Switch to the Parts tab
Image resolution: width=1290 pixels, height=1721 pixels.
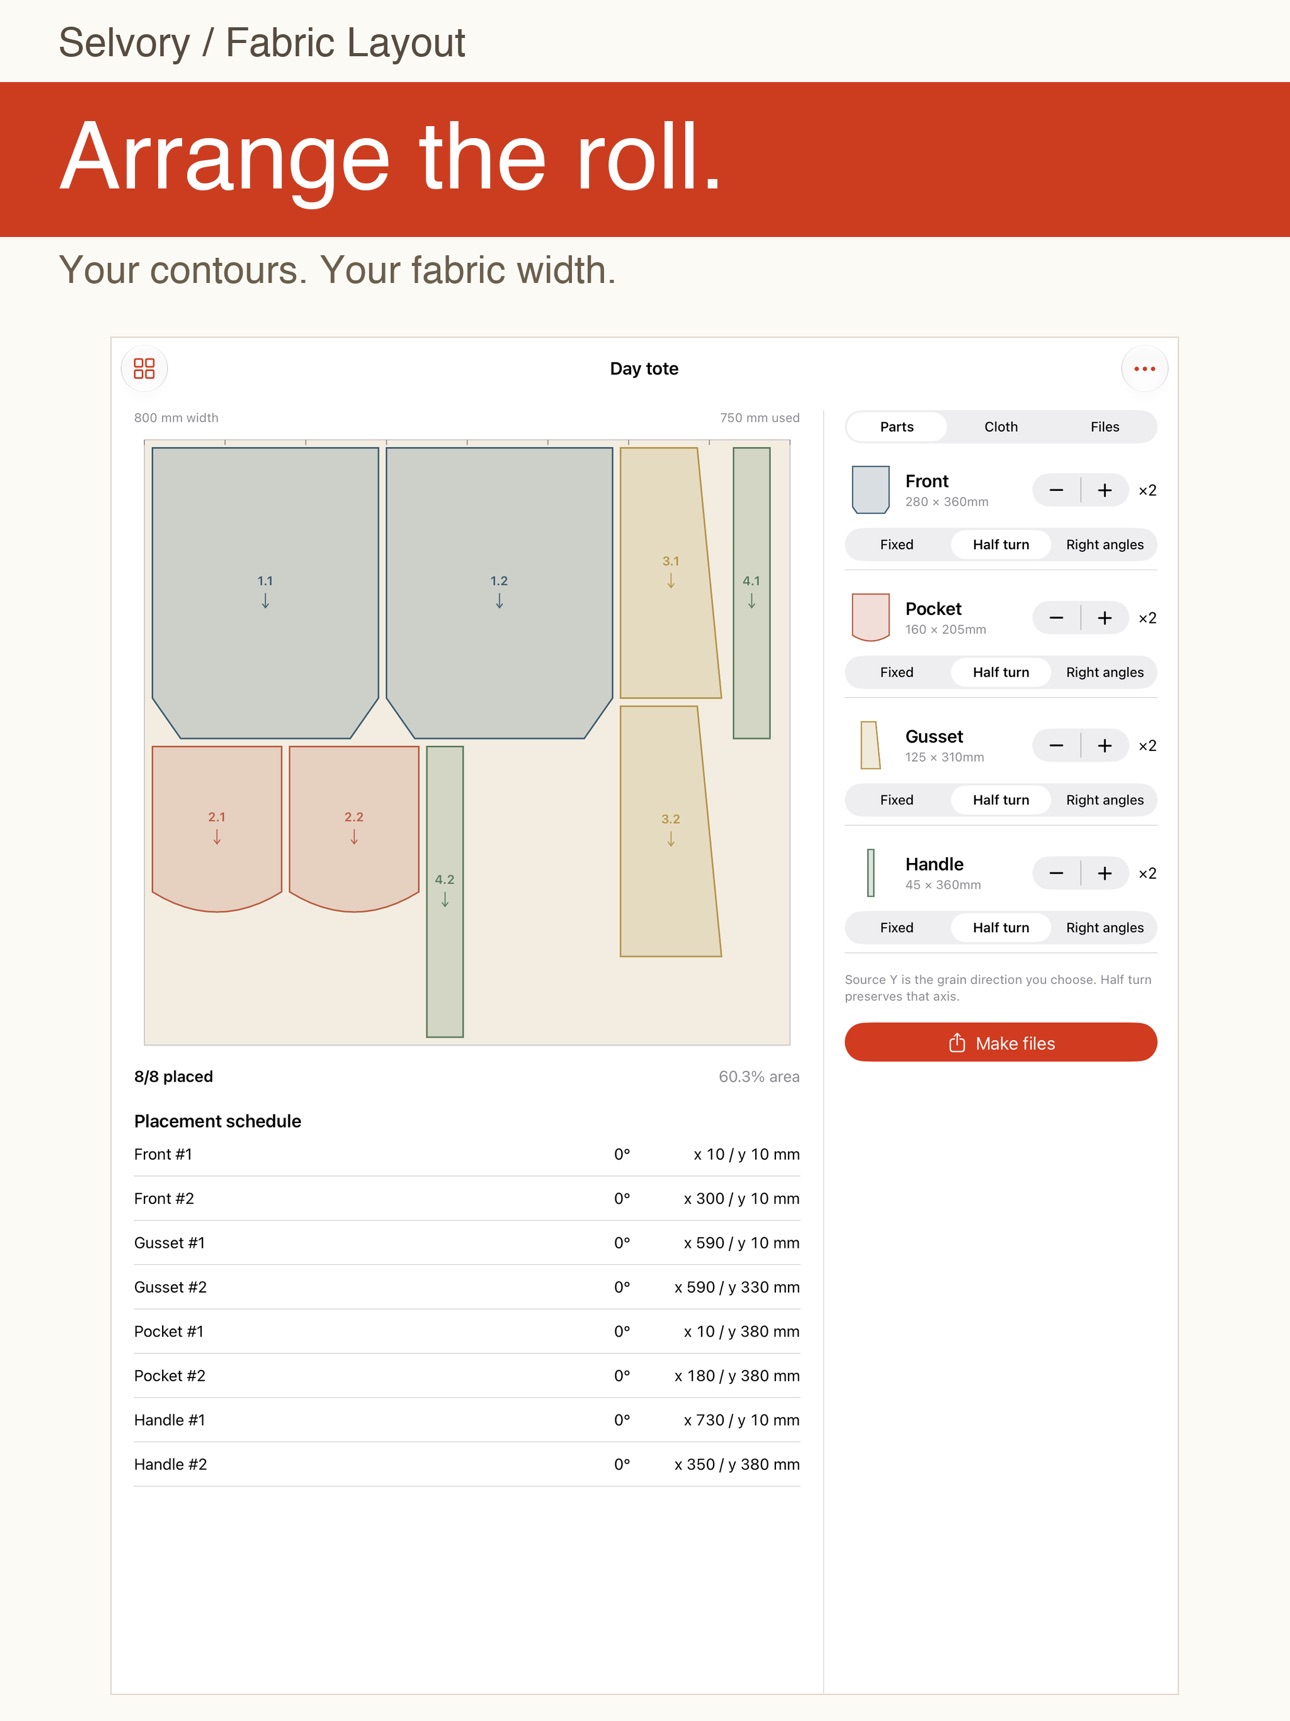click(897, 427)
